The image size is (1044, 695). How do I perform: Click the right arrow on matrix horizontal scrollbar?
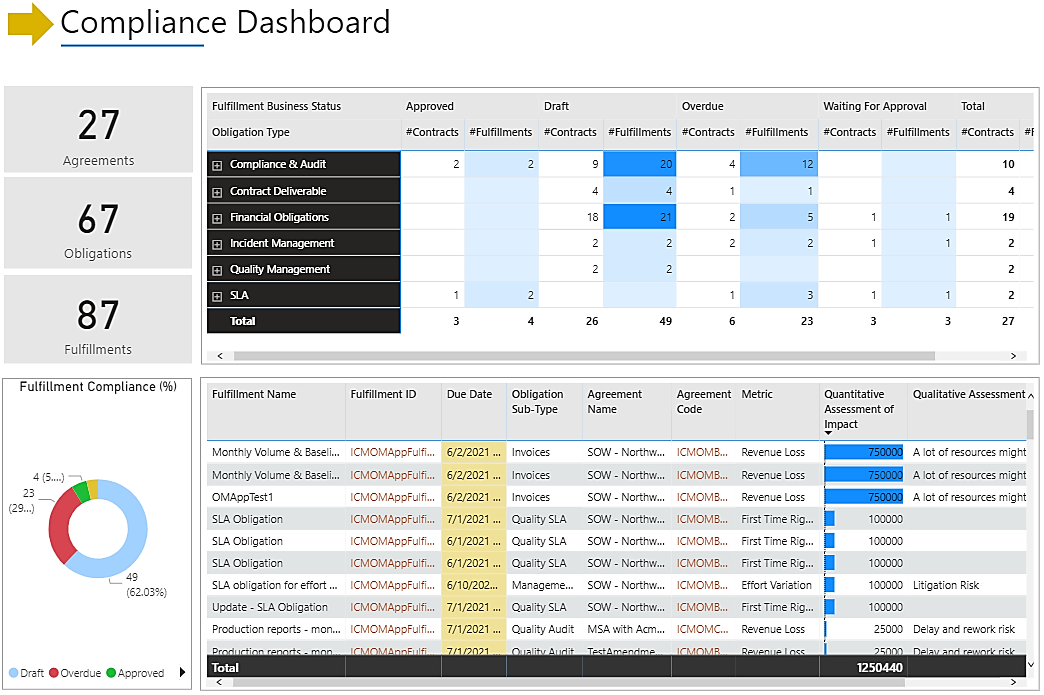click(1013, 355)
